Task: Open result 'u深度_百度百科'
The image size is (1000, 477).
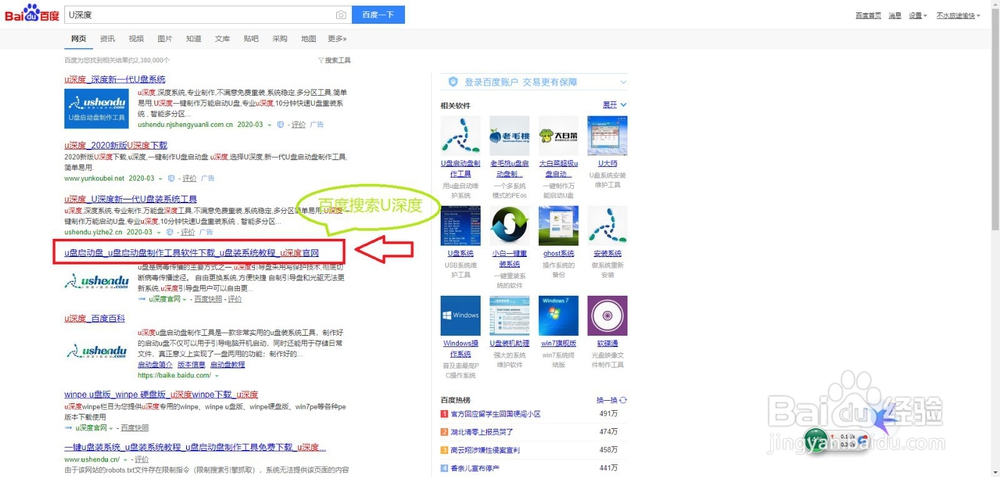Action: (94, 318)
